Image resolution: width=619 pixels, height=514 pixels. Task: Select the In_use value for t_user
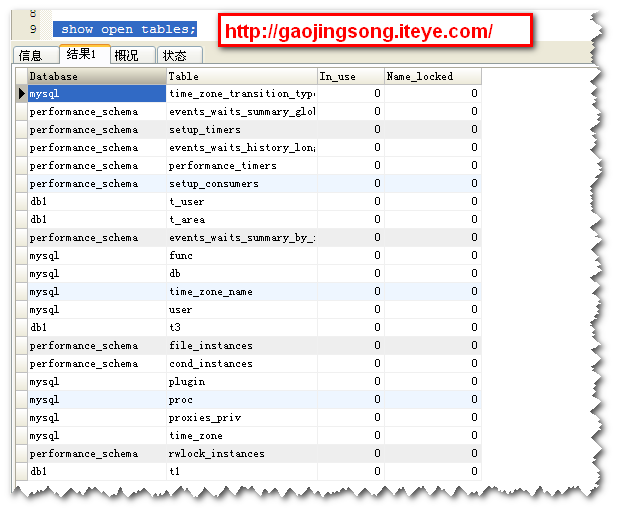point(351,201)
